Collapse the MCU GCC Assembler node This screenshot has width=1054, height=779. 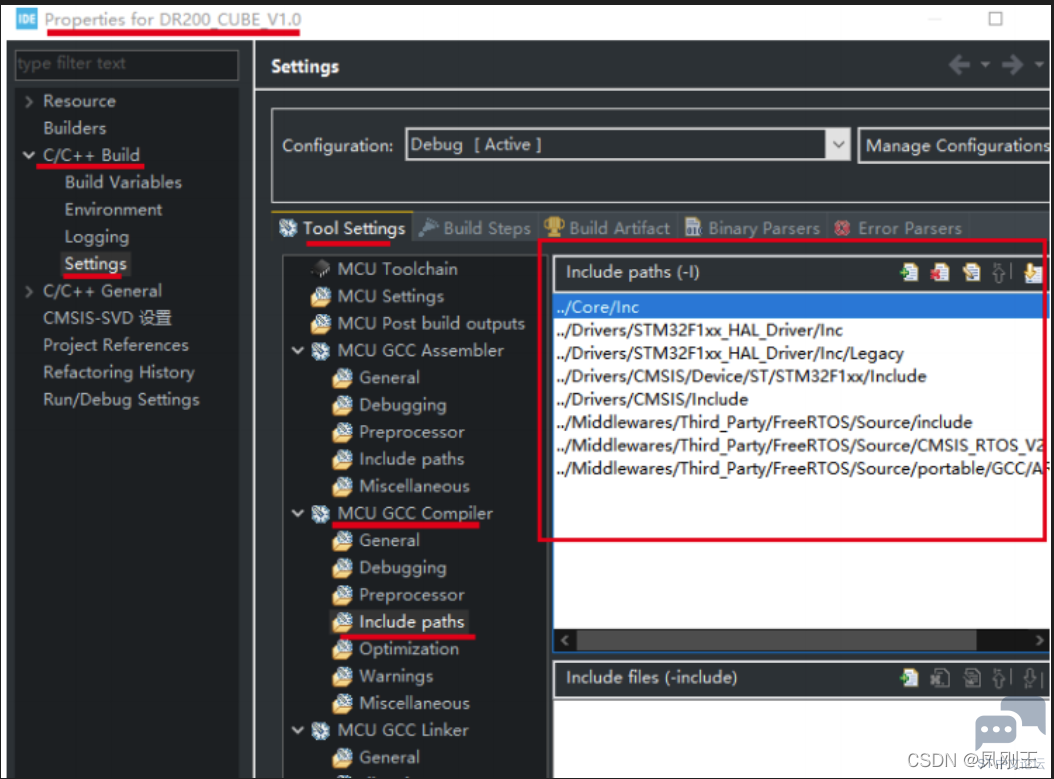click(298, 350)
